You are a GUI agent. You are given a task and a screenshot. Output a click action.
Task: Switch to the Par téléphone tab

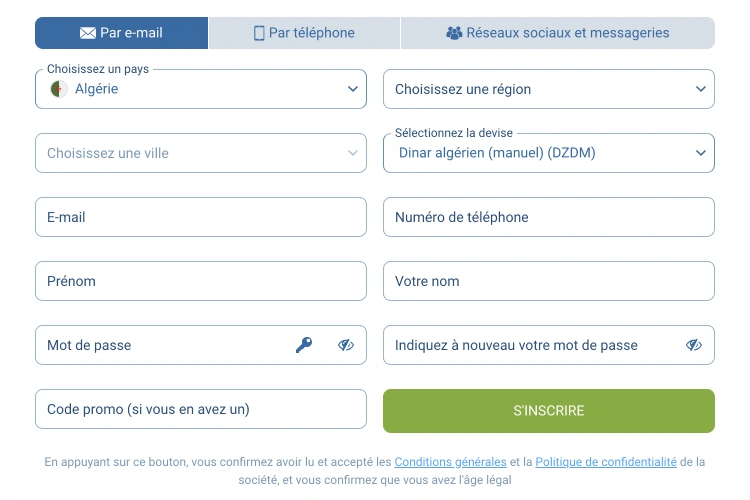coord(304,33)
